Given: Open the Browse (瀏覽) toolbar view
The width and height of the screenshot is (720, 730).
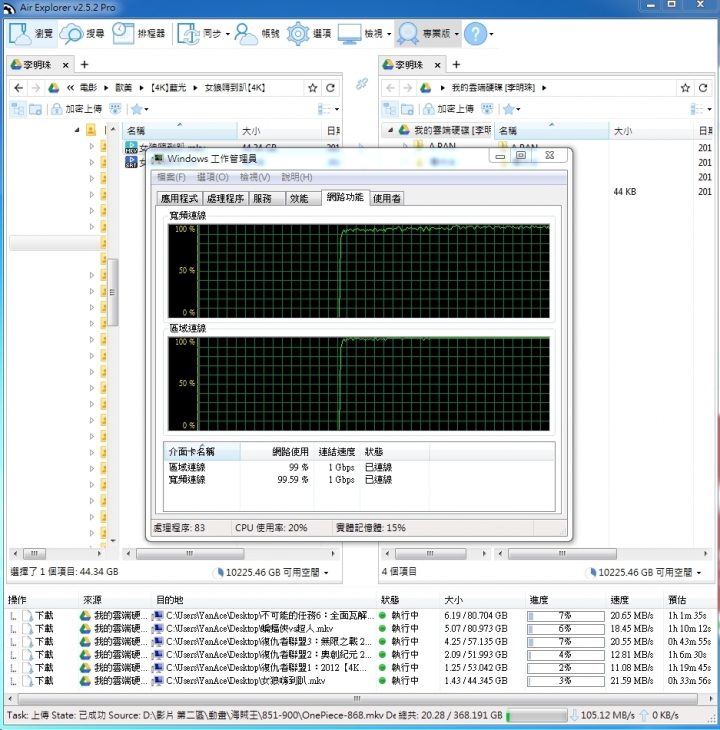Looking at the screenshot, I should tap(32, 34).
